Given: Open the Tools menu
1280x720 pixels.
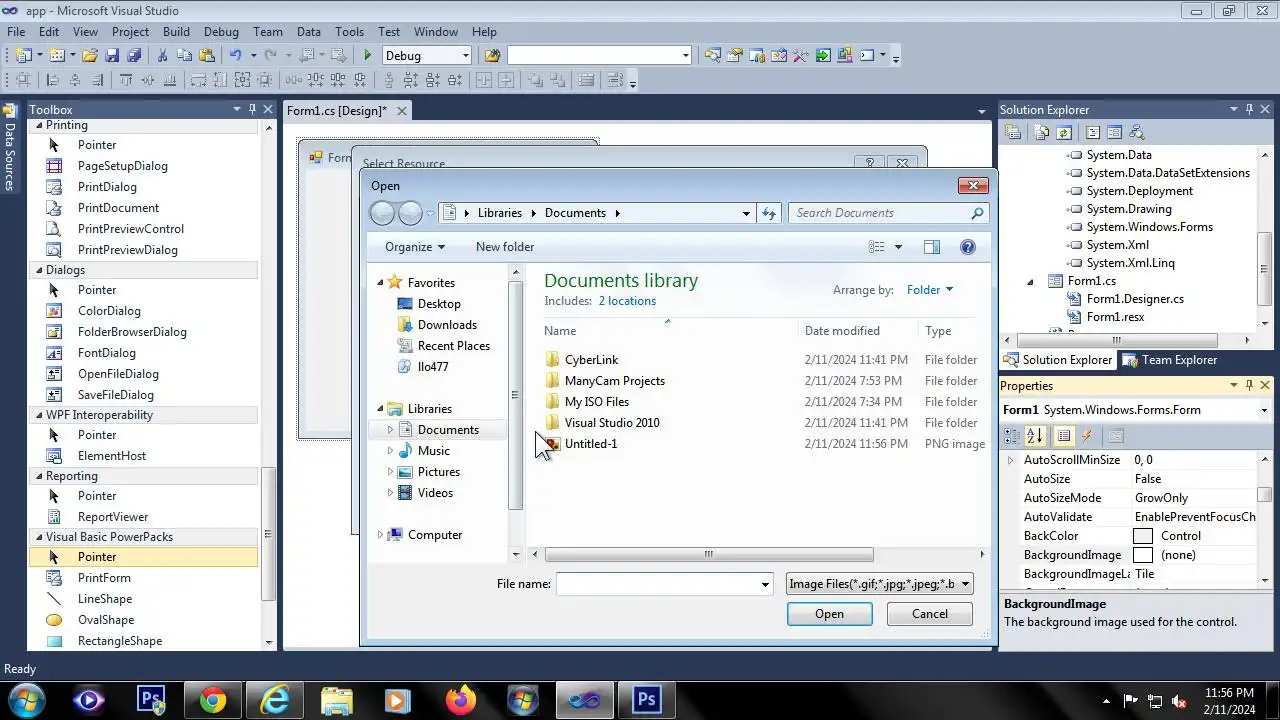Looking at the screenshot, I should pos(349,32).
